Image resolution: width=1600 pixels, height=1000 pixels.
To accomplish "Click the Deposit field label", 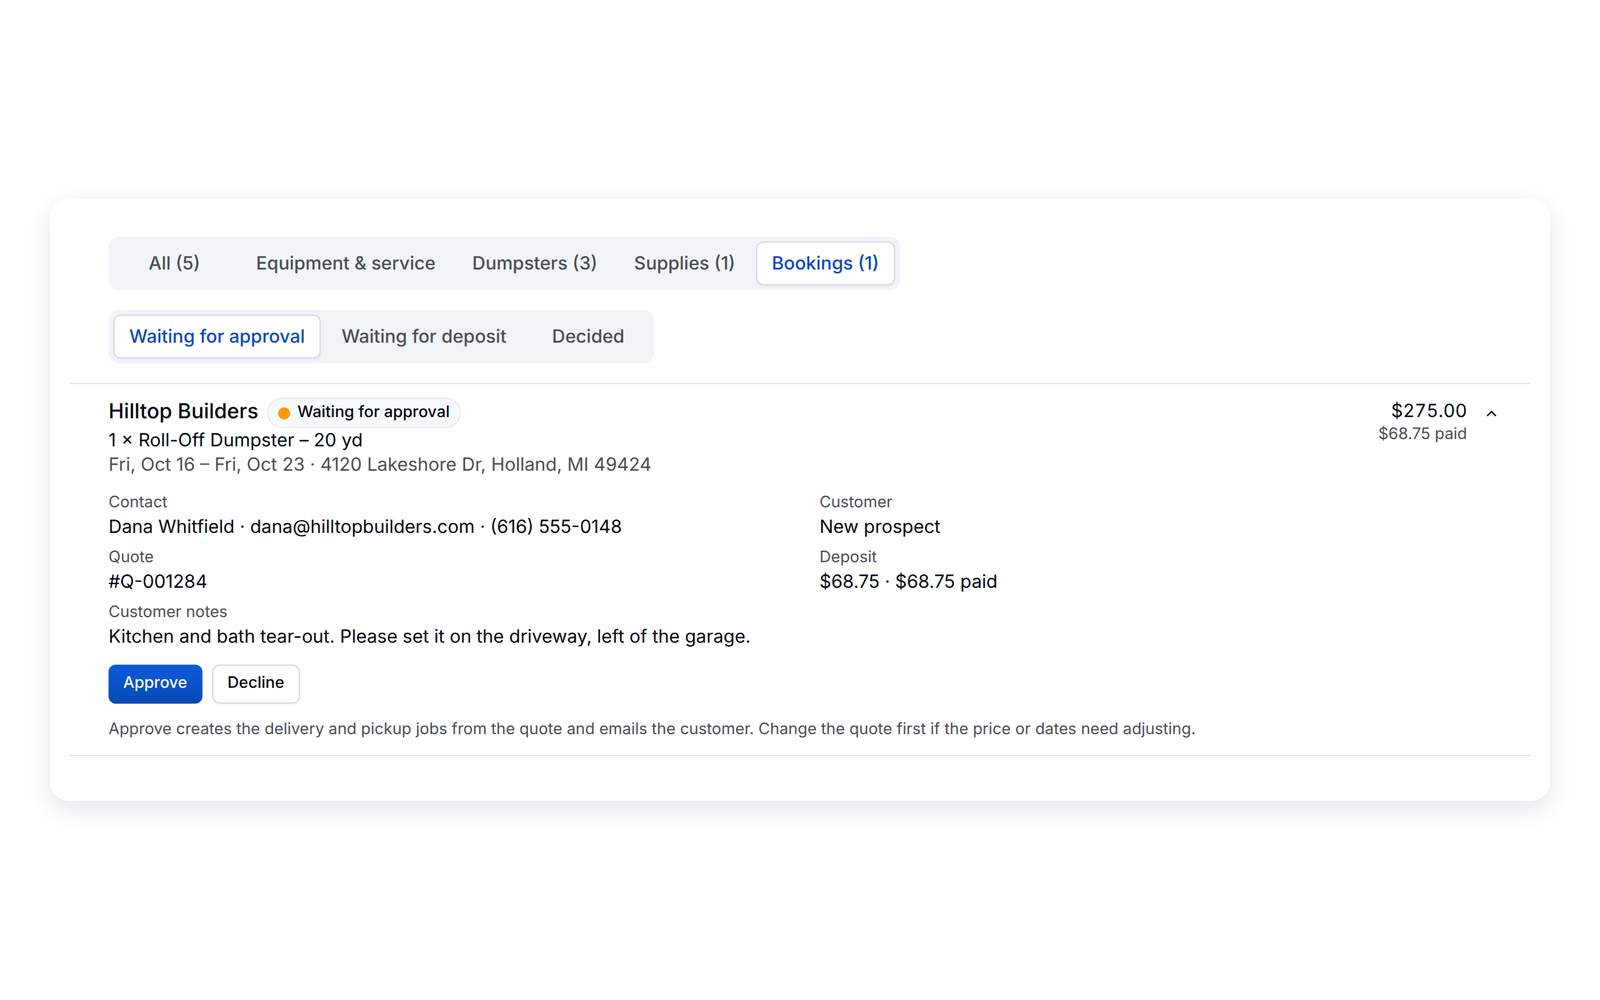I will click(847, 557).
